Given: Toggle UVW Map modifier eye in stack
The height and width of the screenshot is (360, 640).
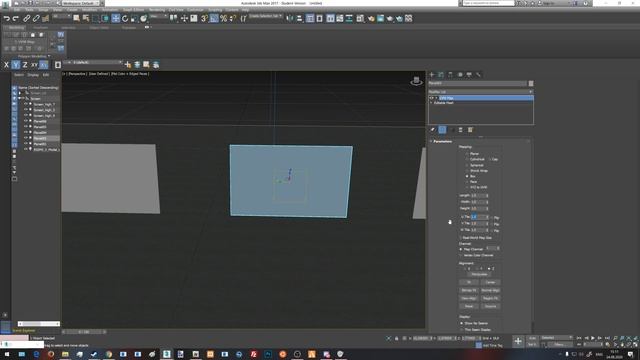Looking at the screenshot, I should pyautogui.click(x=431, y=98).
